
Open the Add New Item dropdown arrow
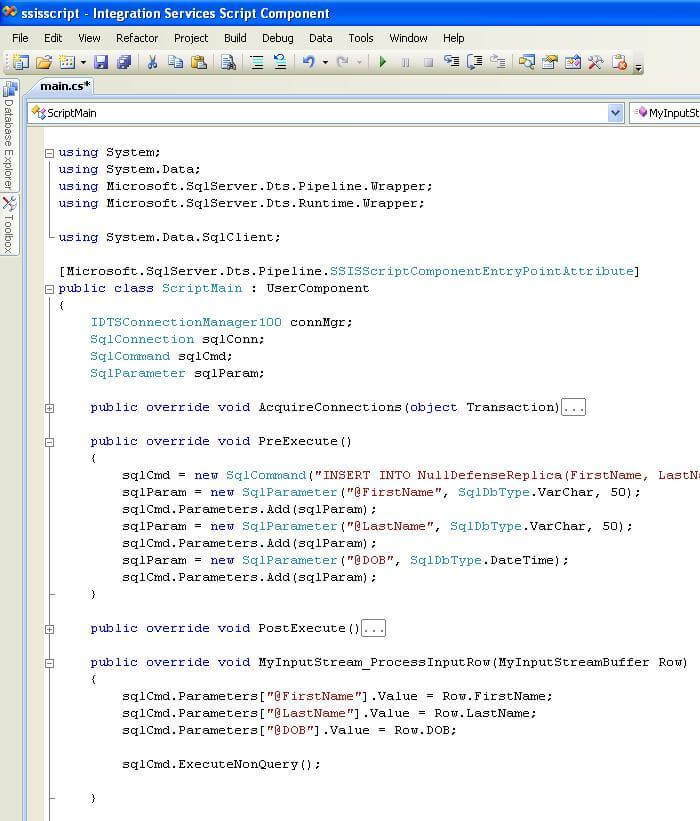[83, 62]
